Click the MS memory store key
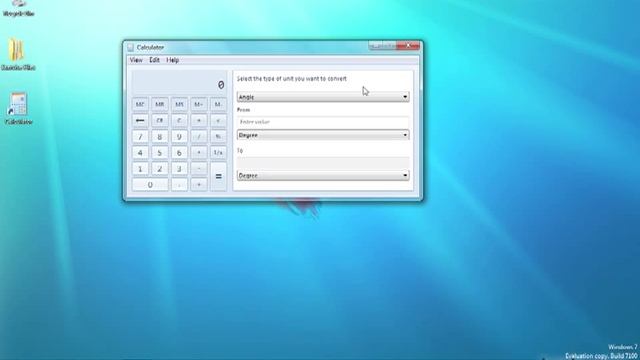This screenshot has width=640, height=360. click(x=179, y=104)
